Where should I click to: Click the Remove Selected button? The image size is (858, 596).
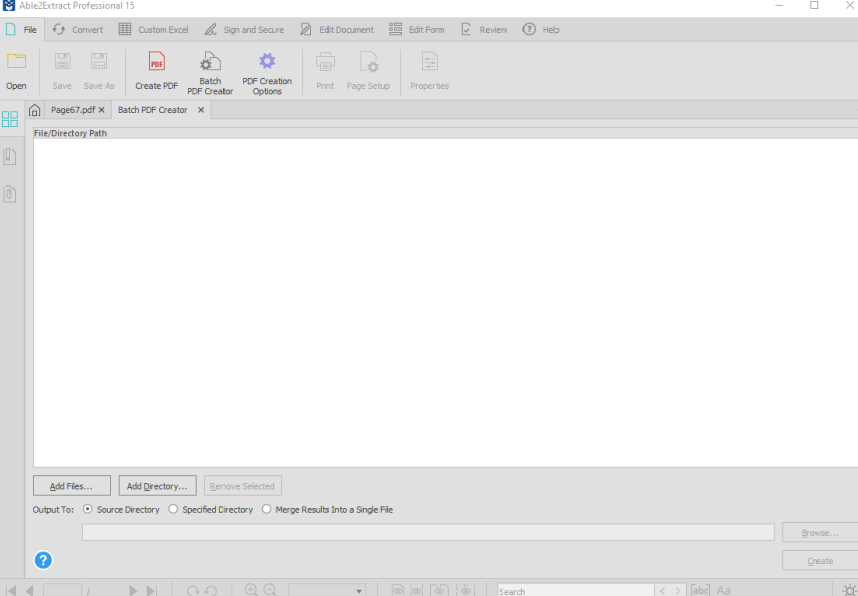click(242, 485)
